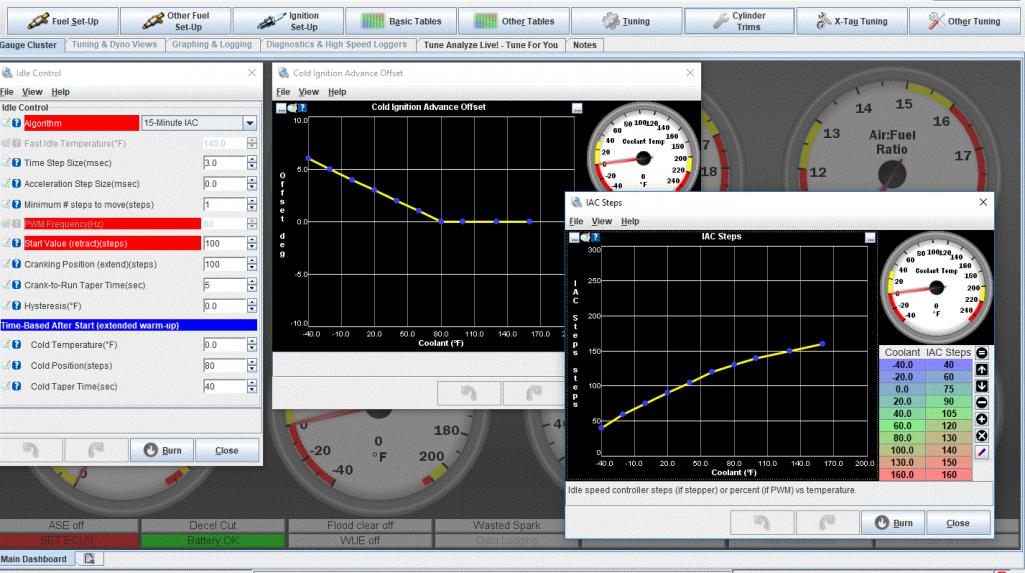
Task: Open File menu in Cold Ignition Advance Offset
Action: coord(284,92)
